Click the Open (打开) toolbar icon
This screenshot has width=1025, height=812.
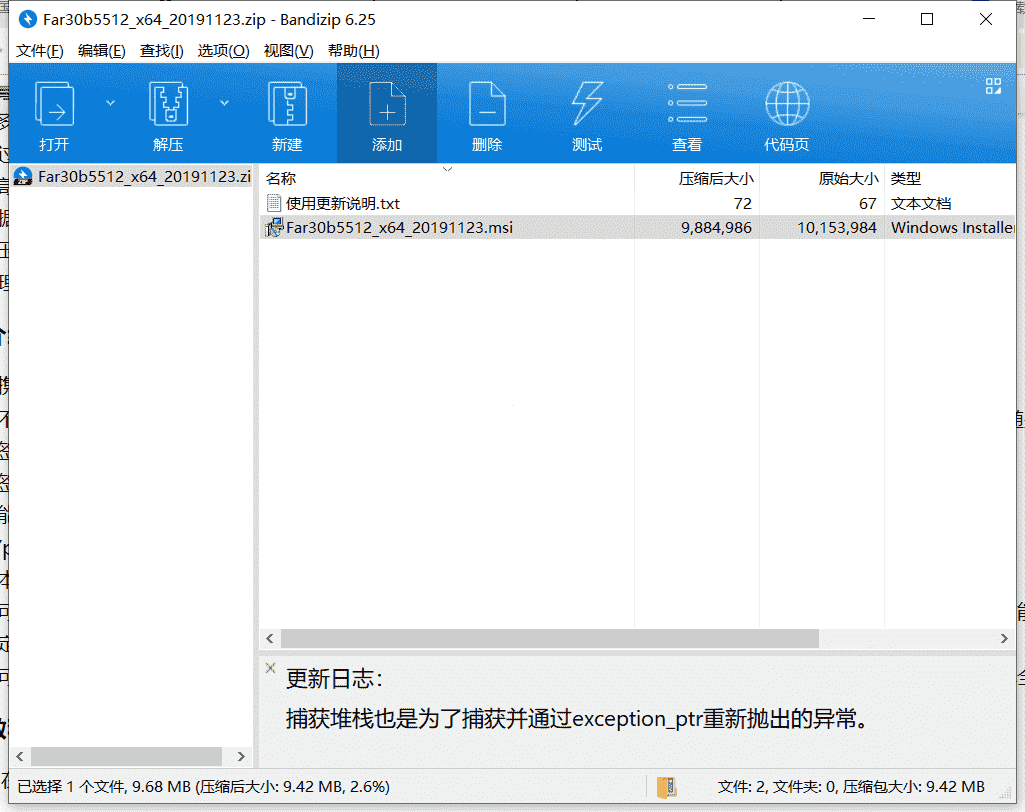point(54,104)
